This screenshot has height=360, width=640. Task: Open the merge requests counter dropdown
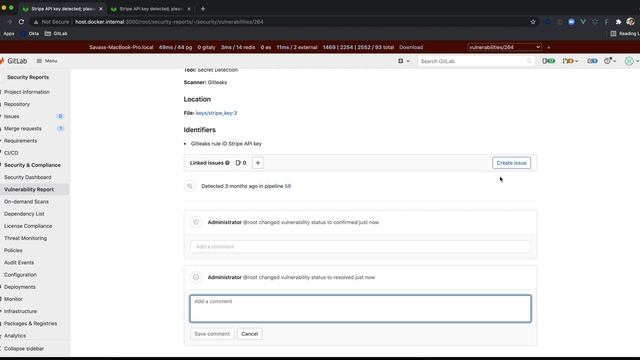point(570,61)
